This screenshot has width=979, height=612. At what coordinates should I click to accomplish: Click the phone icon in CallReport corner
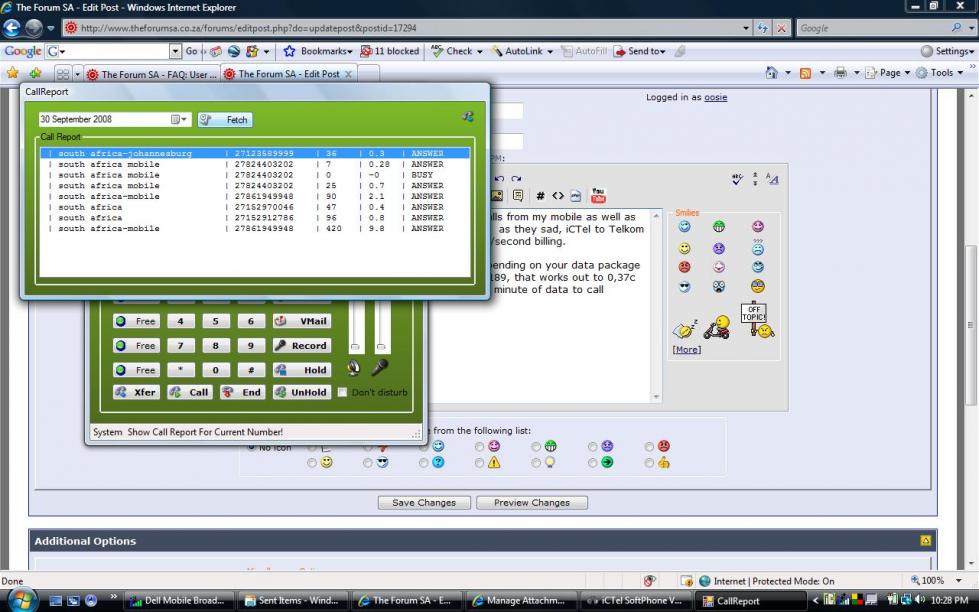[468, 117]
